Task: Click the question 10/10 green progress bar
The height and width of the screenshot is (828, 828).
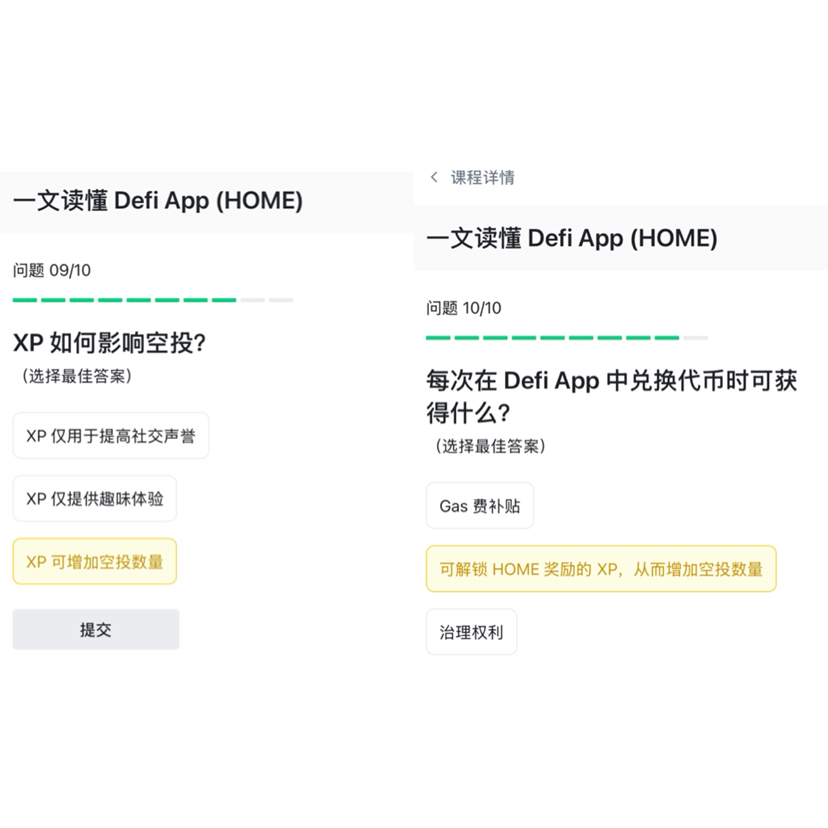Action: click(x=552, y=338)
